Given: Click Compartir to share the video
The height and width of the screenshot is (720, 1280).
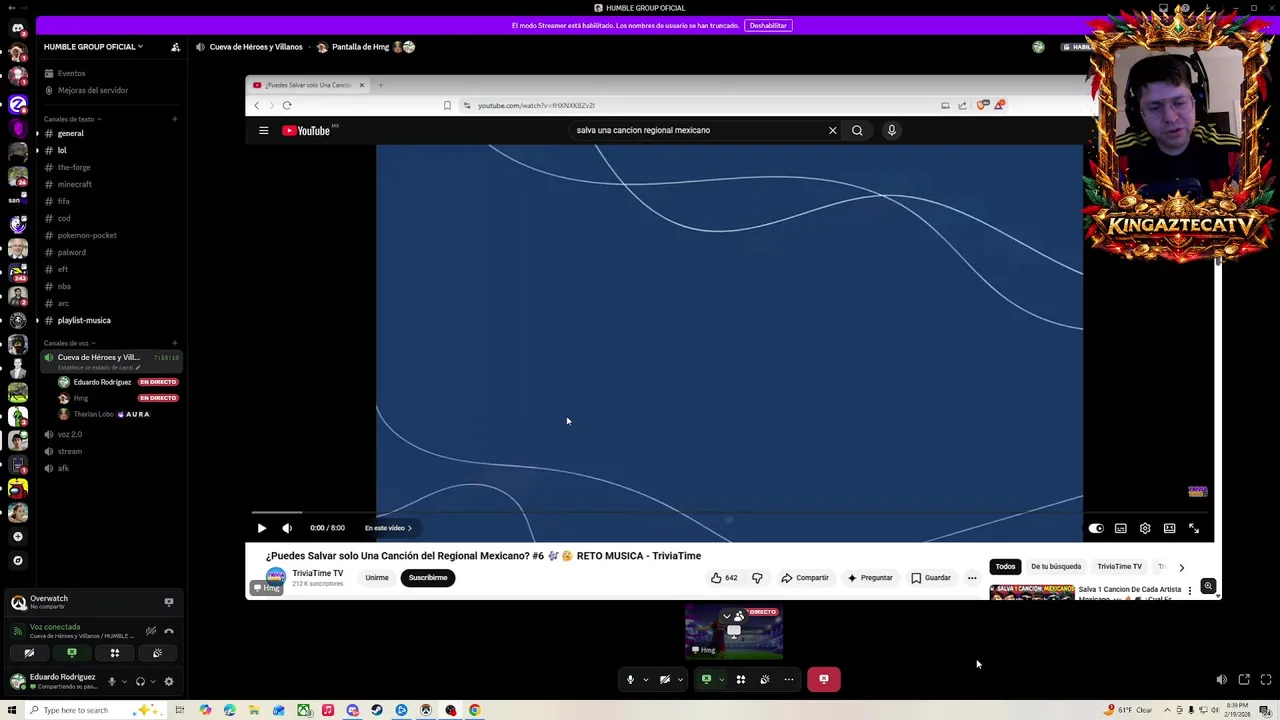Looking at the screenshot, I should click(805, 578).
